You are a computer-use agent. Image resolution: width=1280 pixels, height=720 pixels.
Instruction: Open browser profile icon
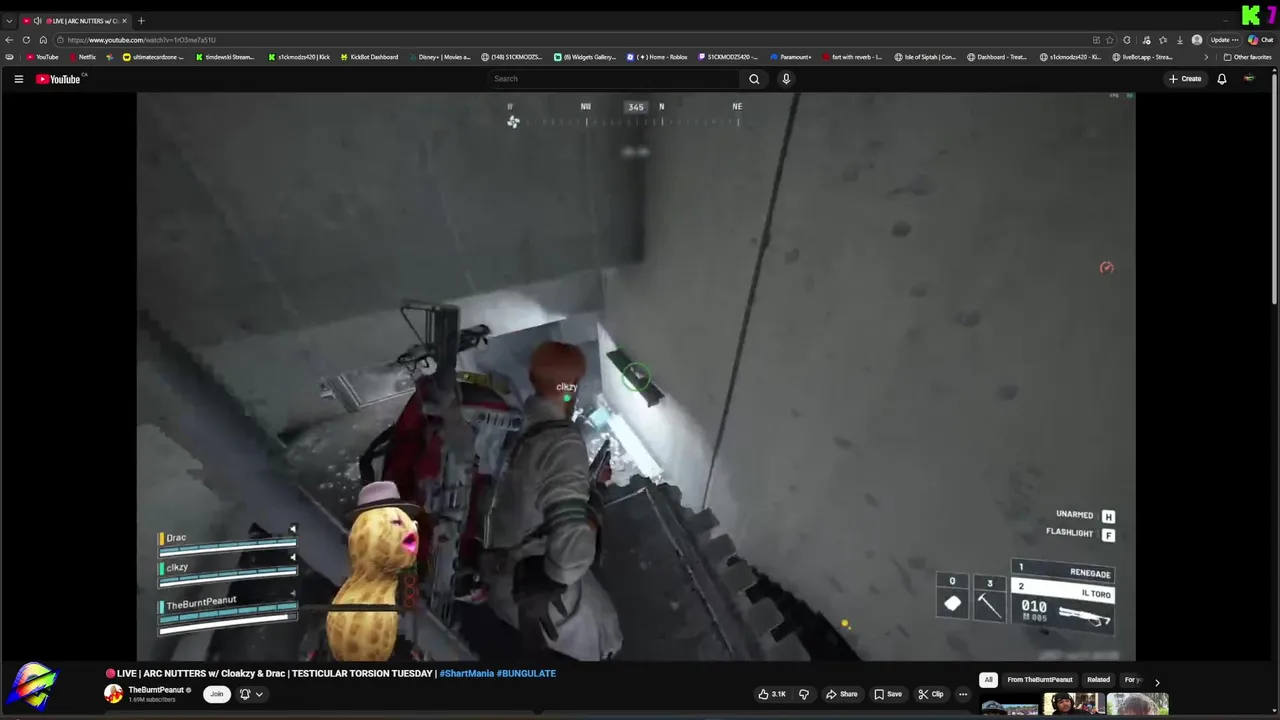[x=1197, y=40]
